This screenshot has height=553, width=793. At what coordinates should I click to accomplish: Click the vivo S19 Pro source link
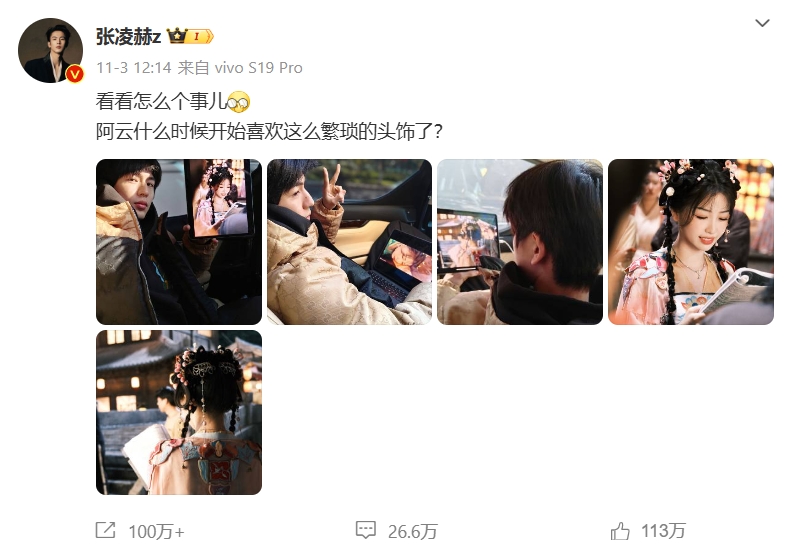258,67
